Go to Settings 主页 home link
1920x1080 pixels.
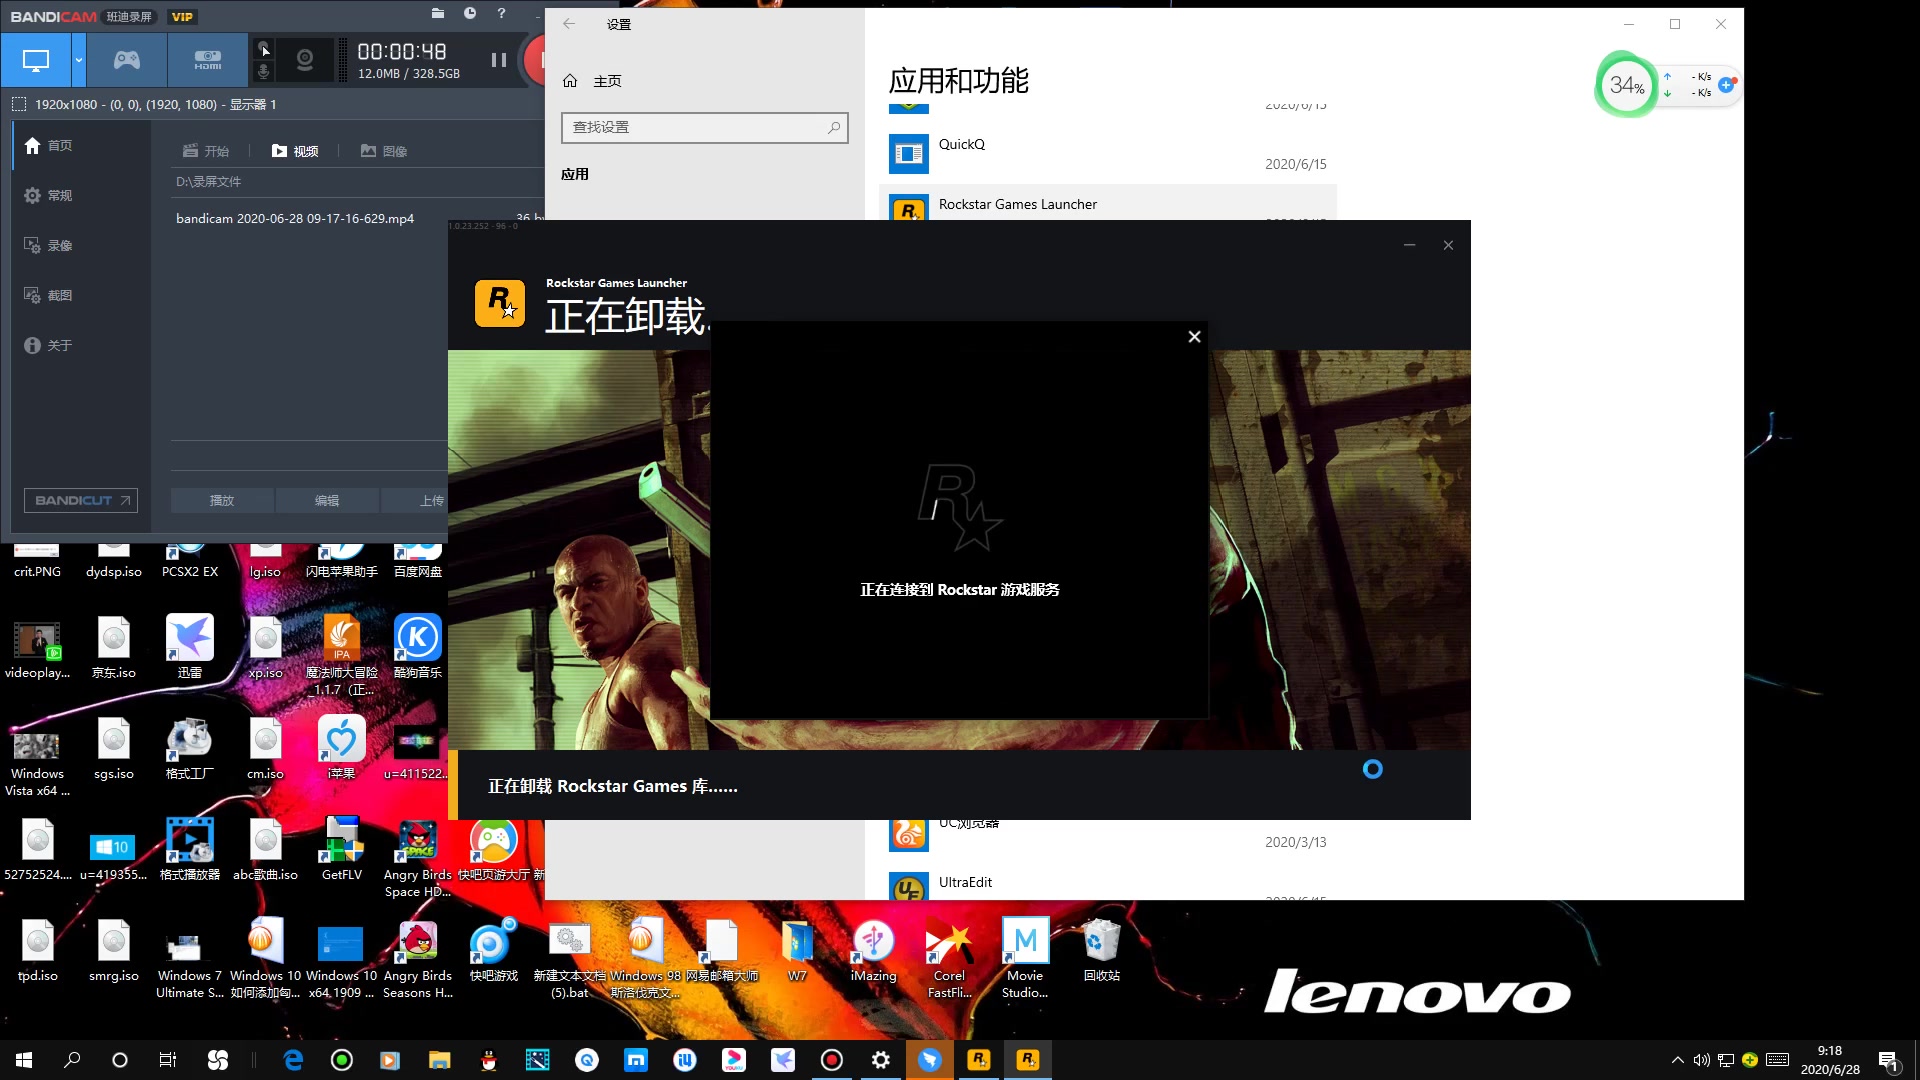tap(593, 81)
